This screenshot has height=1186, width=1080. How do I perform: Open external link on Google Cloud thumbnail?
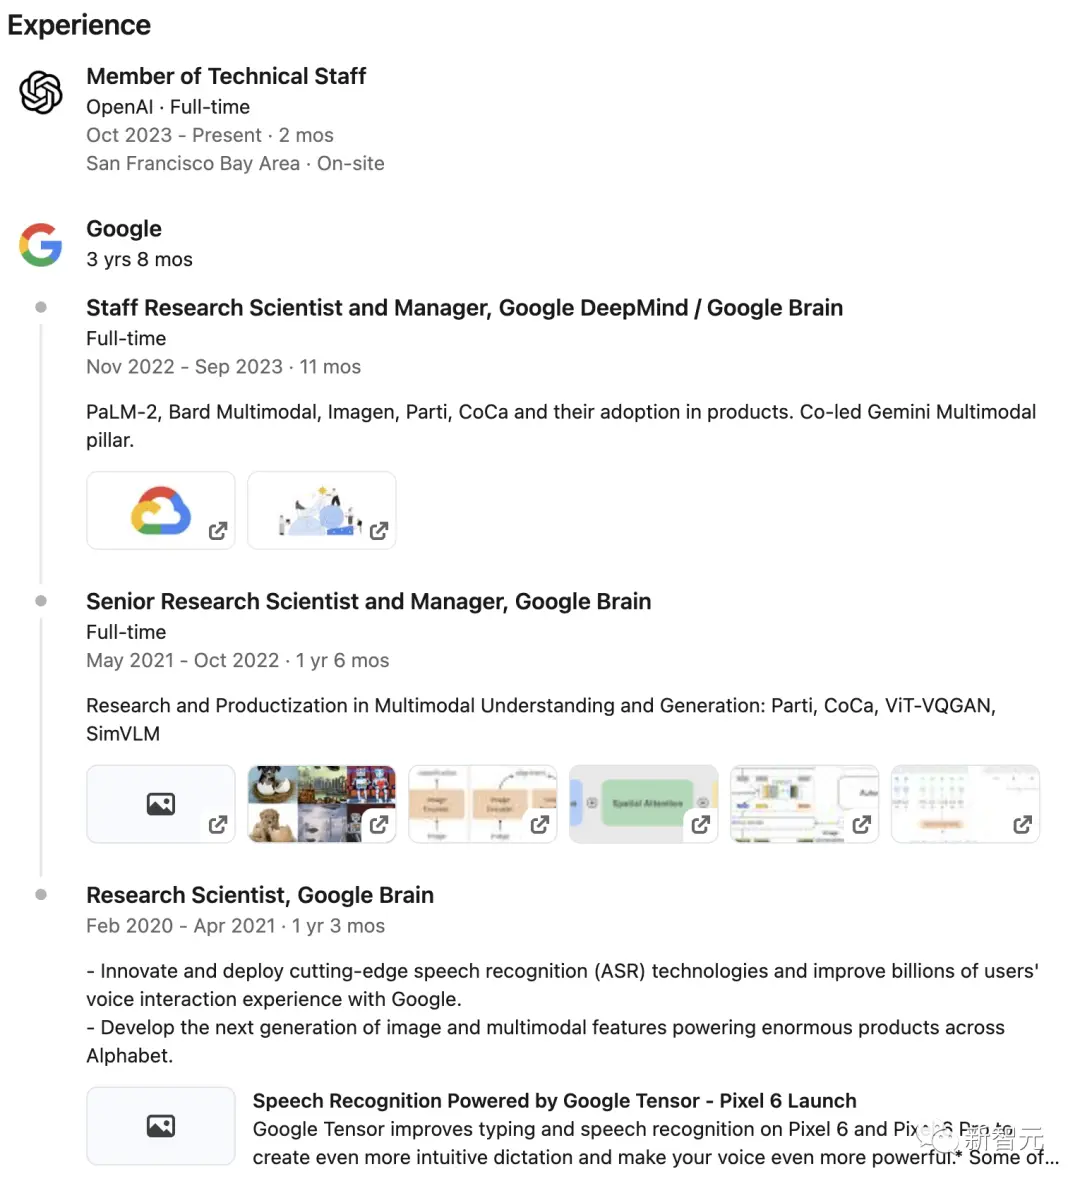pos(218,531)
